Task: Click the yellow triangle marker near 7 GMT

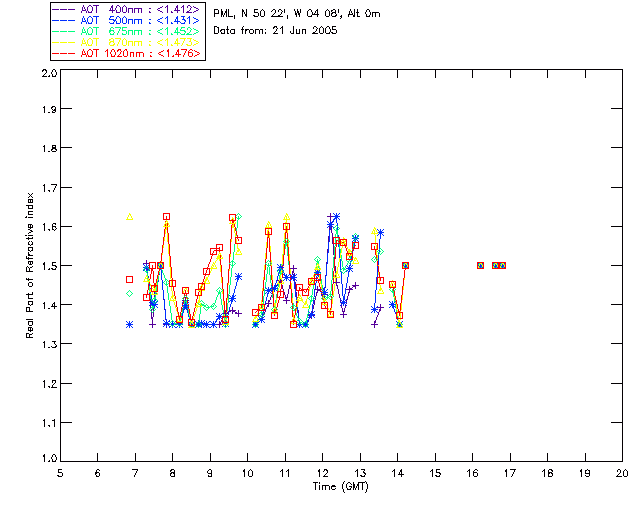Action: 130,216
